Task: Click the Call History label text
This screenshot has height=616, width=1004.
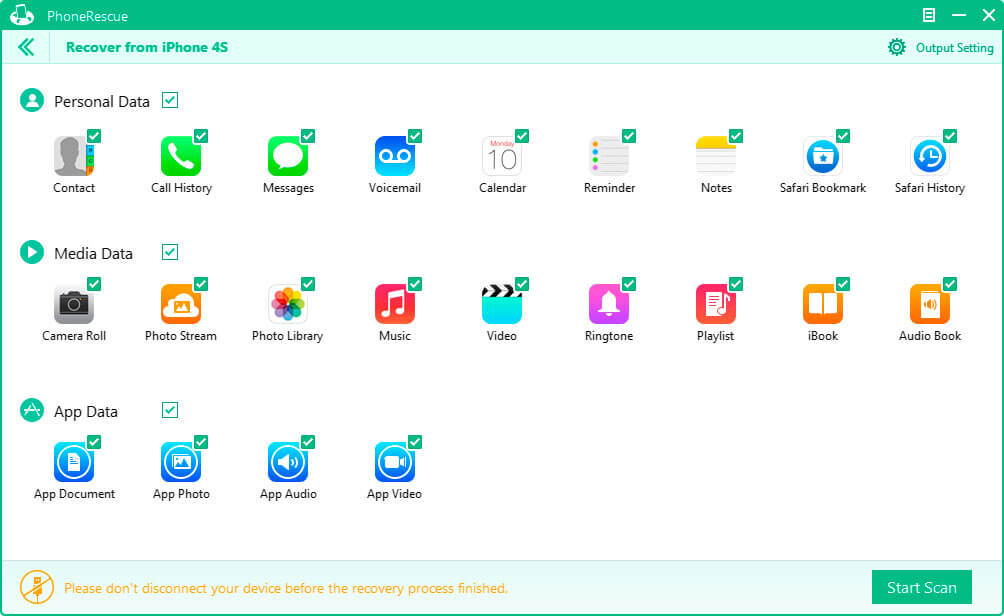Action: pos(181,188)
